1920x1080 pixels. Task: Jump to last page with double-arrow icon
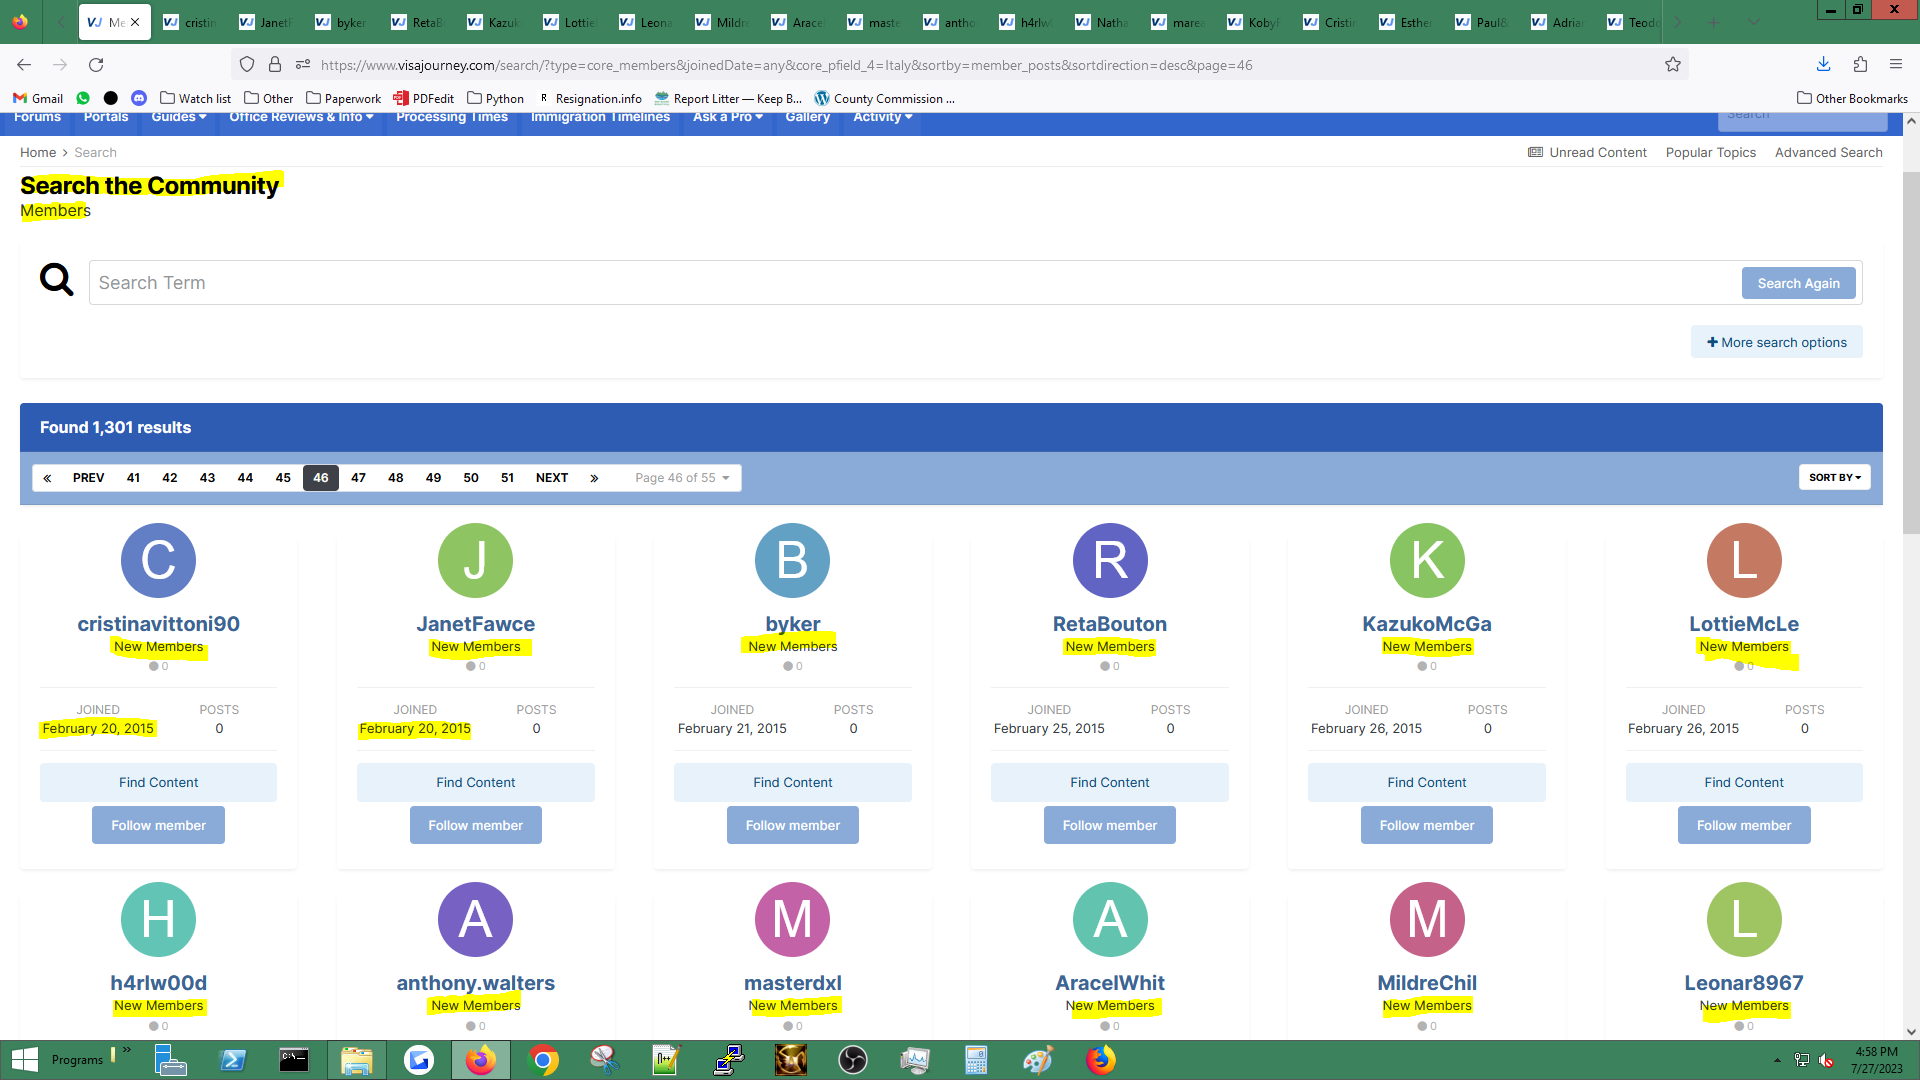(x=594, y=478)
